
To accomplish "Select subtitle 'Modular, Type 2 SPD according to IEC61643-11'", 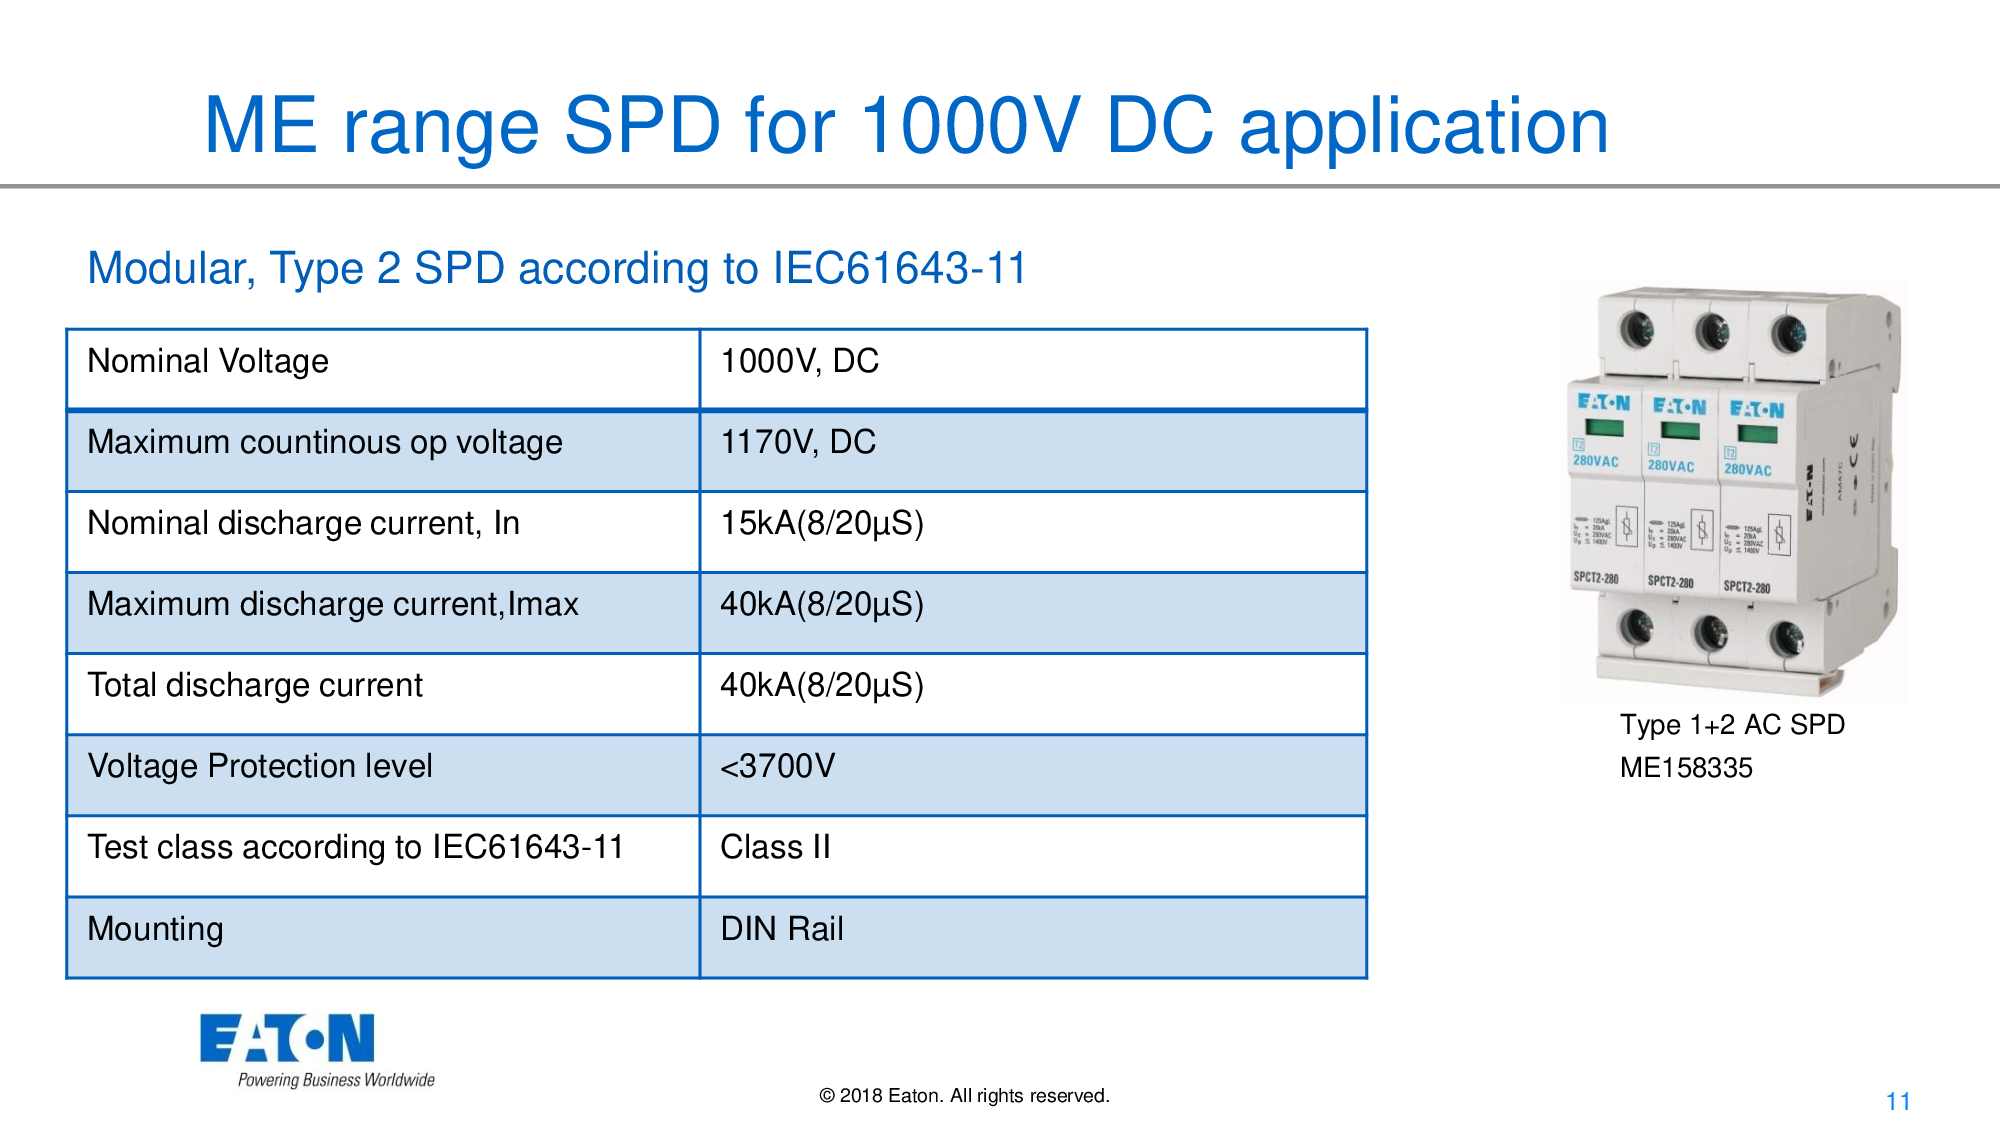I will point(557,268).
